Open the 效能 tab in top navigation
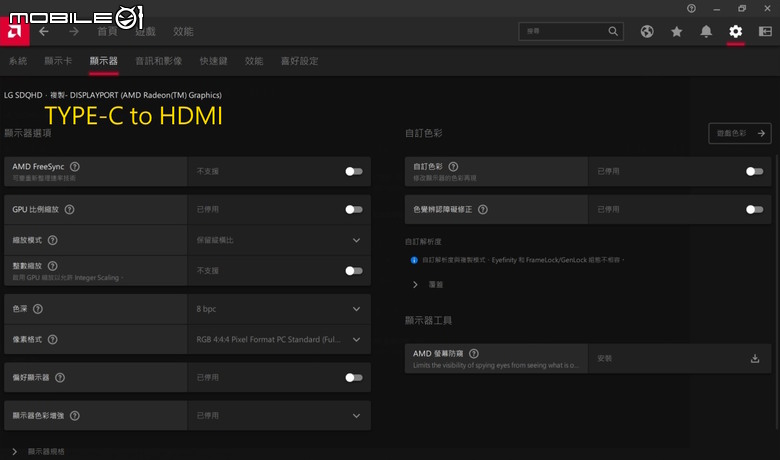 pos(183,31)
